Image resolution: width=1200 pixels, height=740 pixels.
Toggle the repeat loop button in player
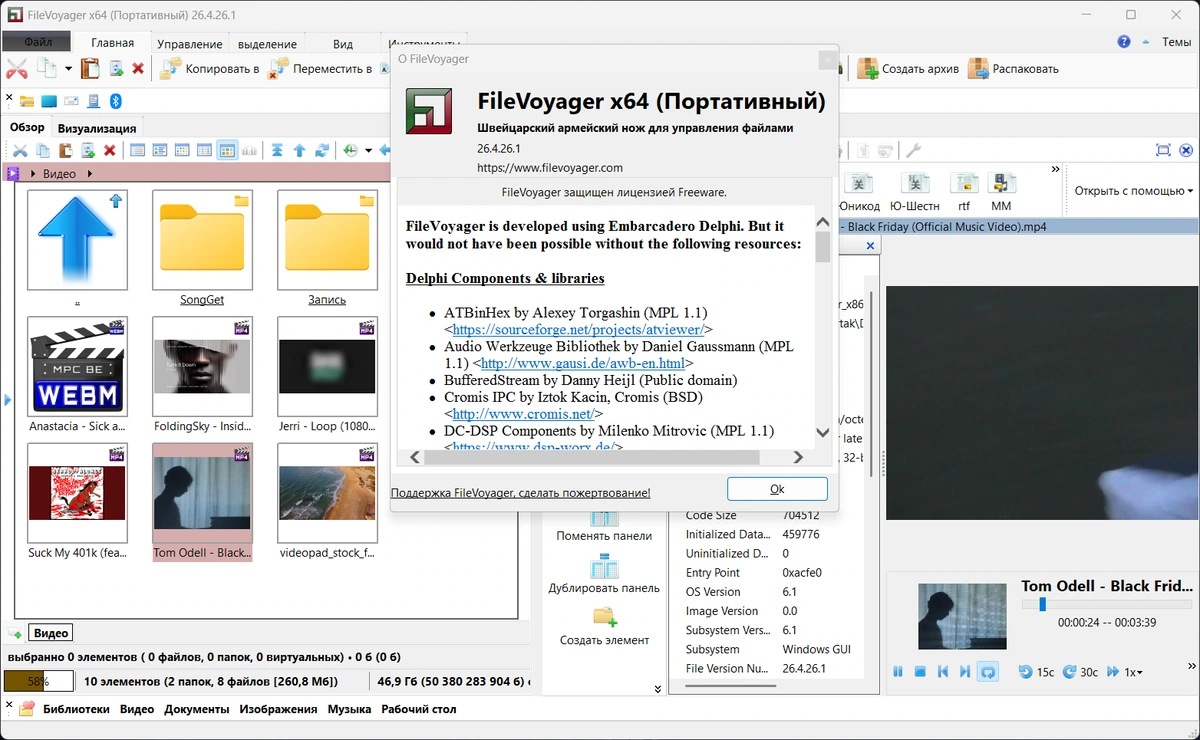pos(988,672)
